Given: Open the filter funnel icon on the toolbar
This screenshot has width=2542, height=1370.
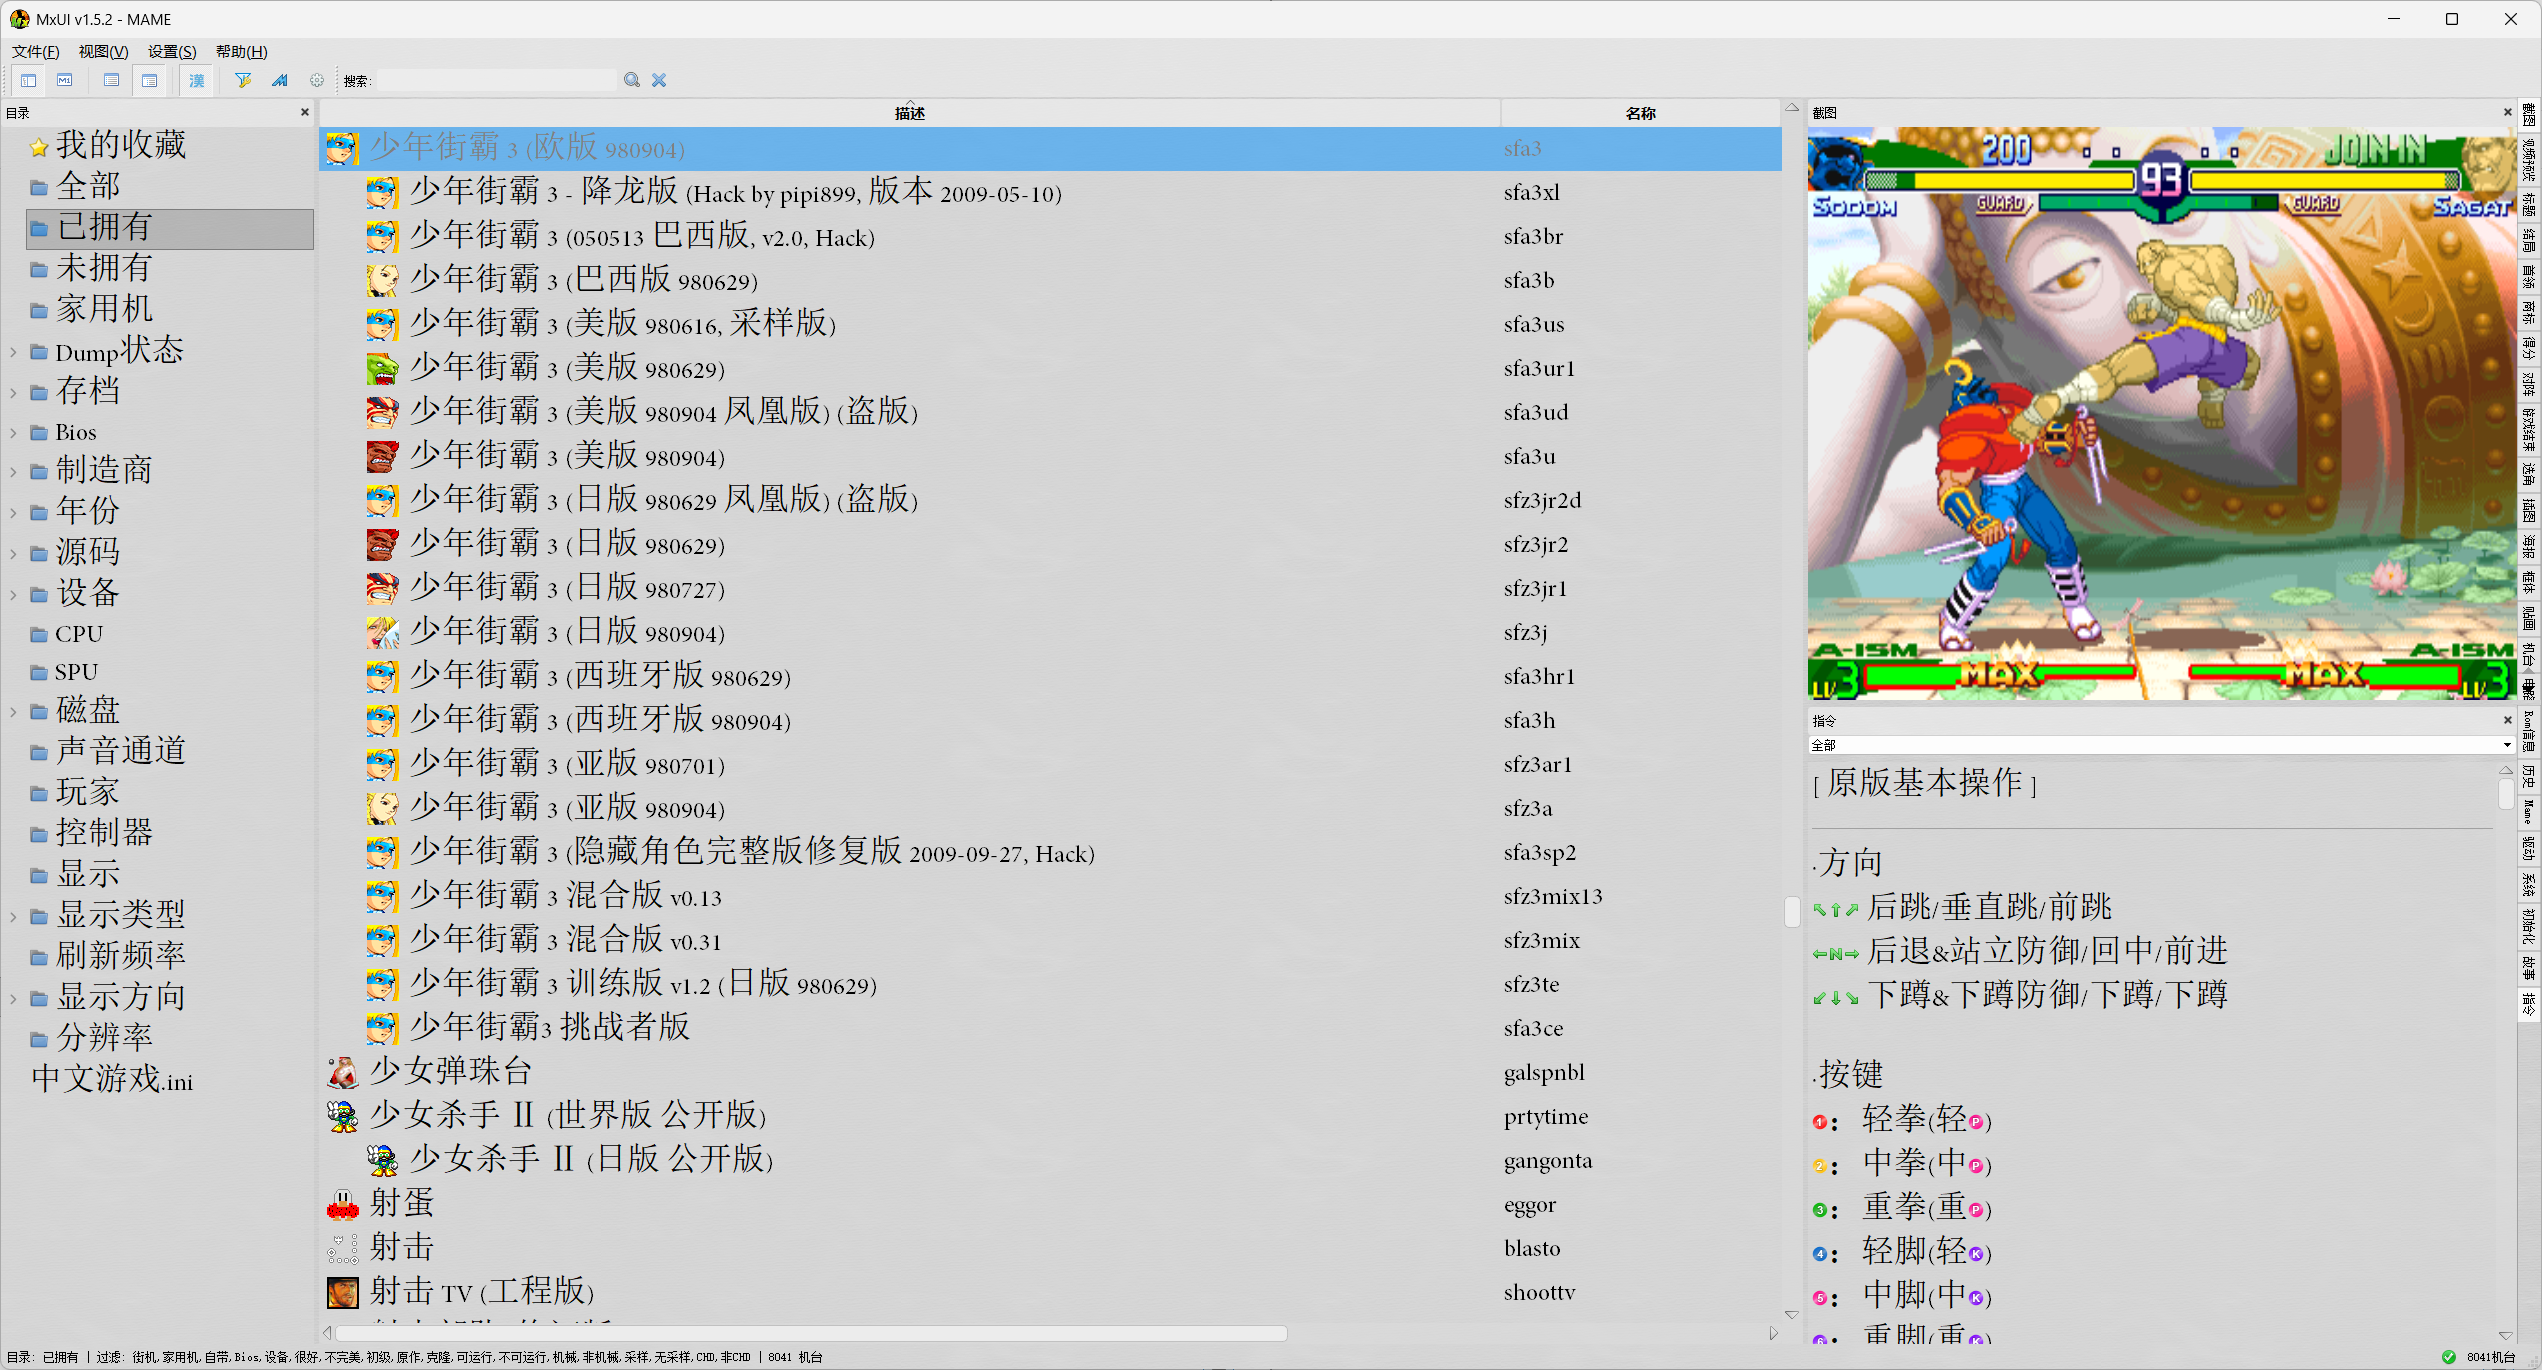Looking at the screenshot, I should [243, 81].
